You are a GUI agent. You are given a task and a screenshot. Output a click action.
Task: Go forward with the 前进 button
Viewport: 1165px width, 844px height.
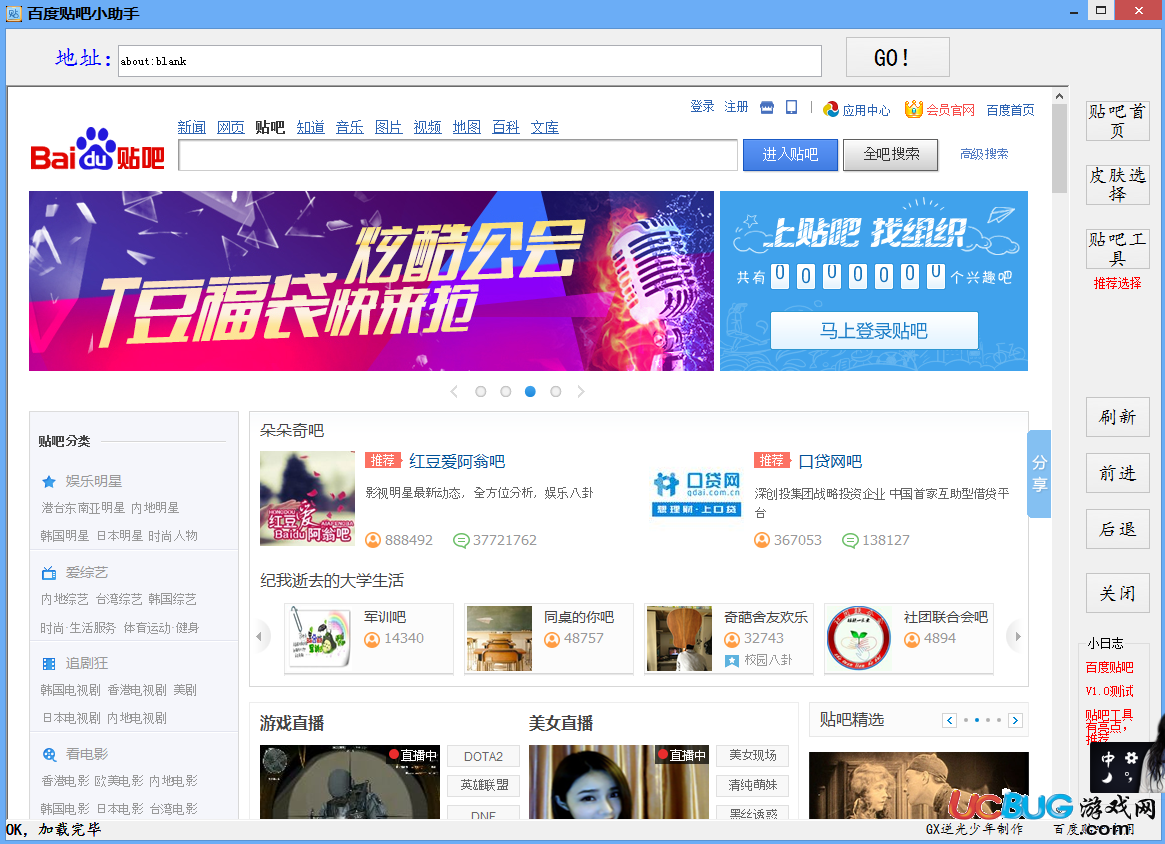coord(1117,473)
